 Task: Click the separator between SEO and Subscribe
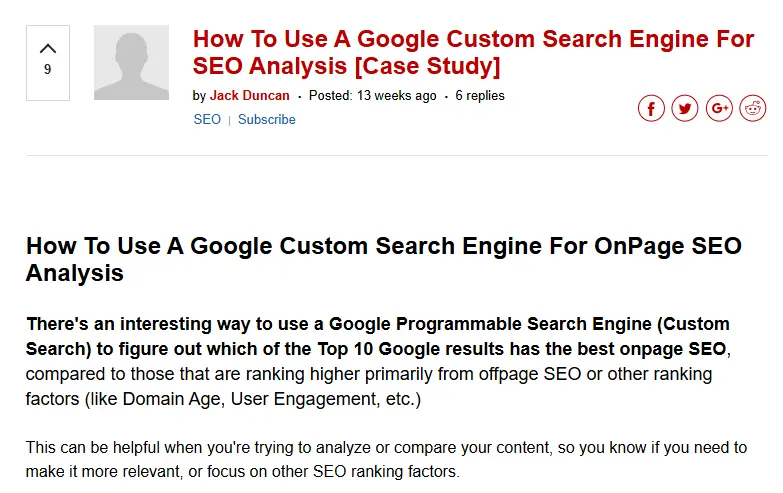[x=229, y=120]
